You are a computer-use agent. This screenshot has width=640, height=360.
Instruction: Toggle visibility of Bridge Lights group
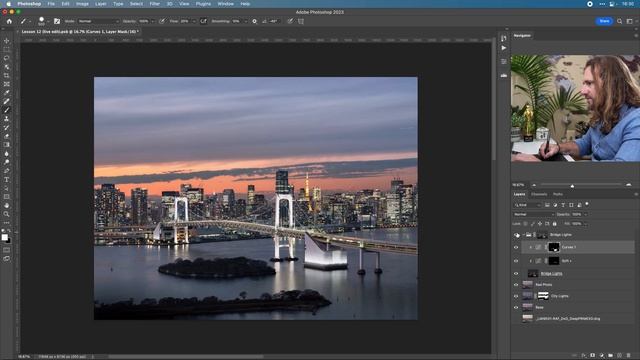(x=517, y=235)
